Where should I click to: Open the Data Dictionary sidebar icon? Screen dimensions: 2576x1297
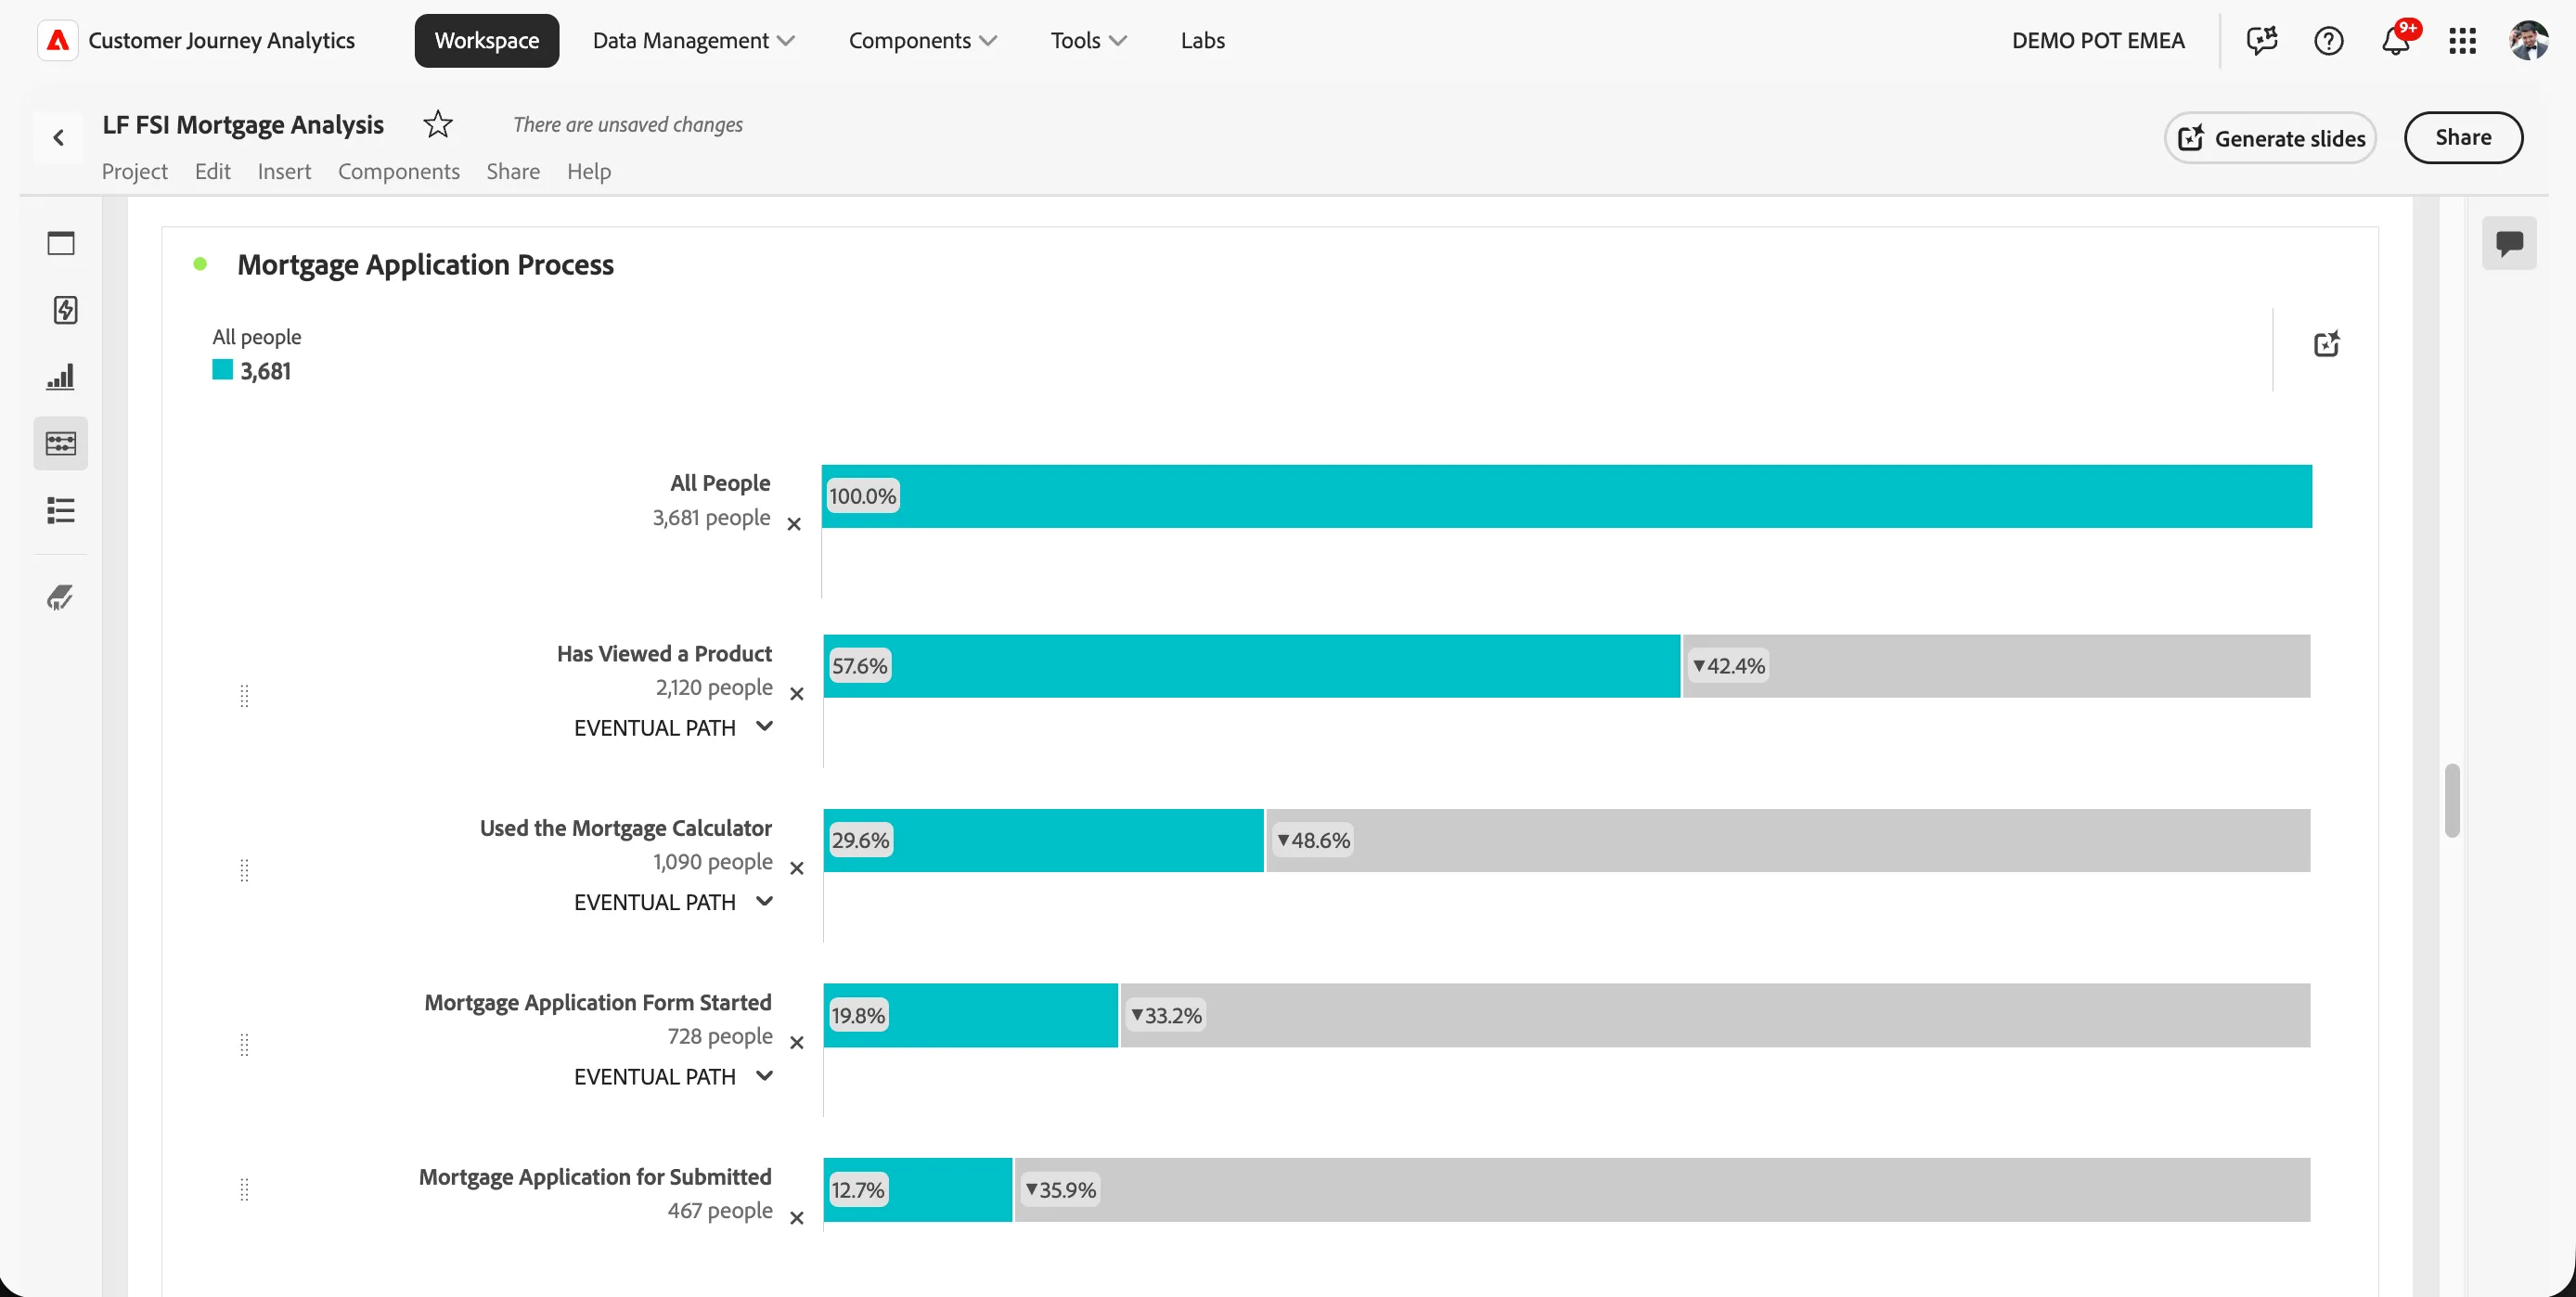60,598
